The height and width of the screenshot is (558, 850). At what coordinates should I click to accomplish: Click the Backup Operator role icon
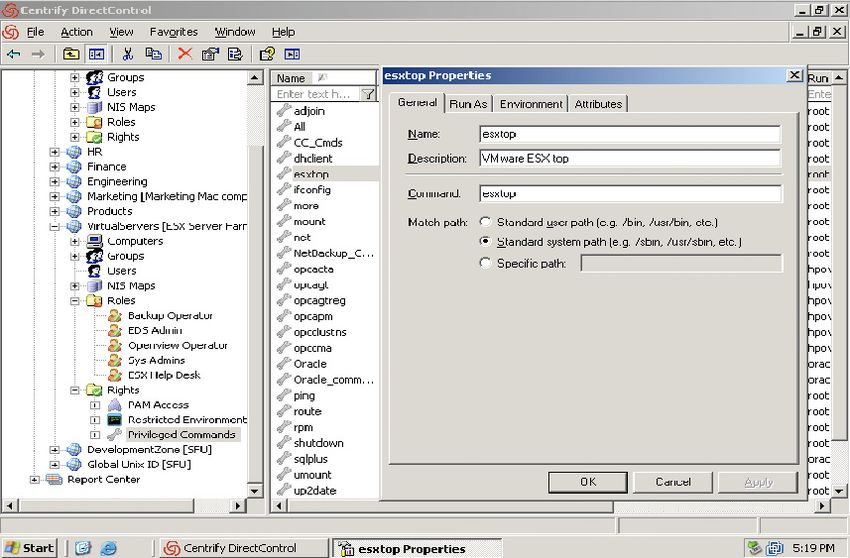[114, 316]
